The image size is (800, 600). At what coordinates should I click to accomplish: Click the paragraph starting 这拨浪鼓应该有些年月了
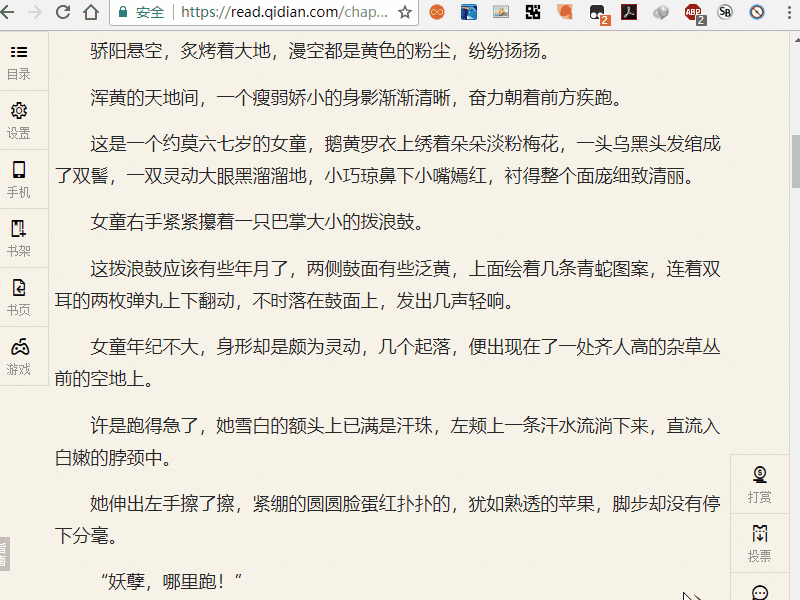click(x=388, y=285)
